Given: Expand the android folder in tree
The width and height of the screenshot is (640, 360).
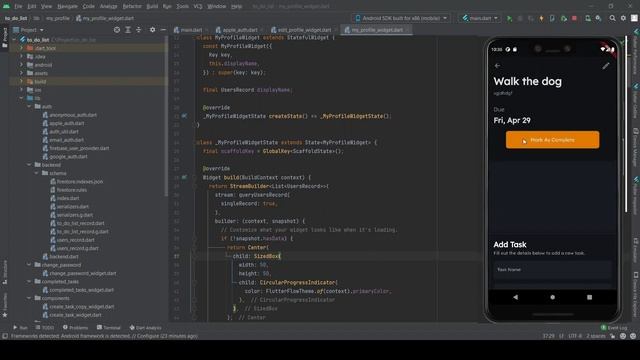Looking at the screenshot, I should pyautogui.click(x=22, y=65).
